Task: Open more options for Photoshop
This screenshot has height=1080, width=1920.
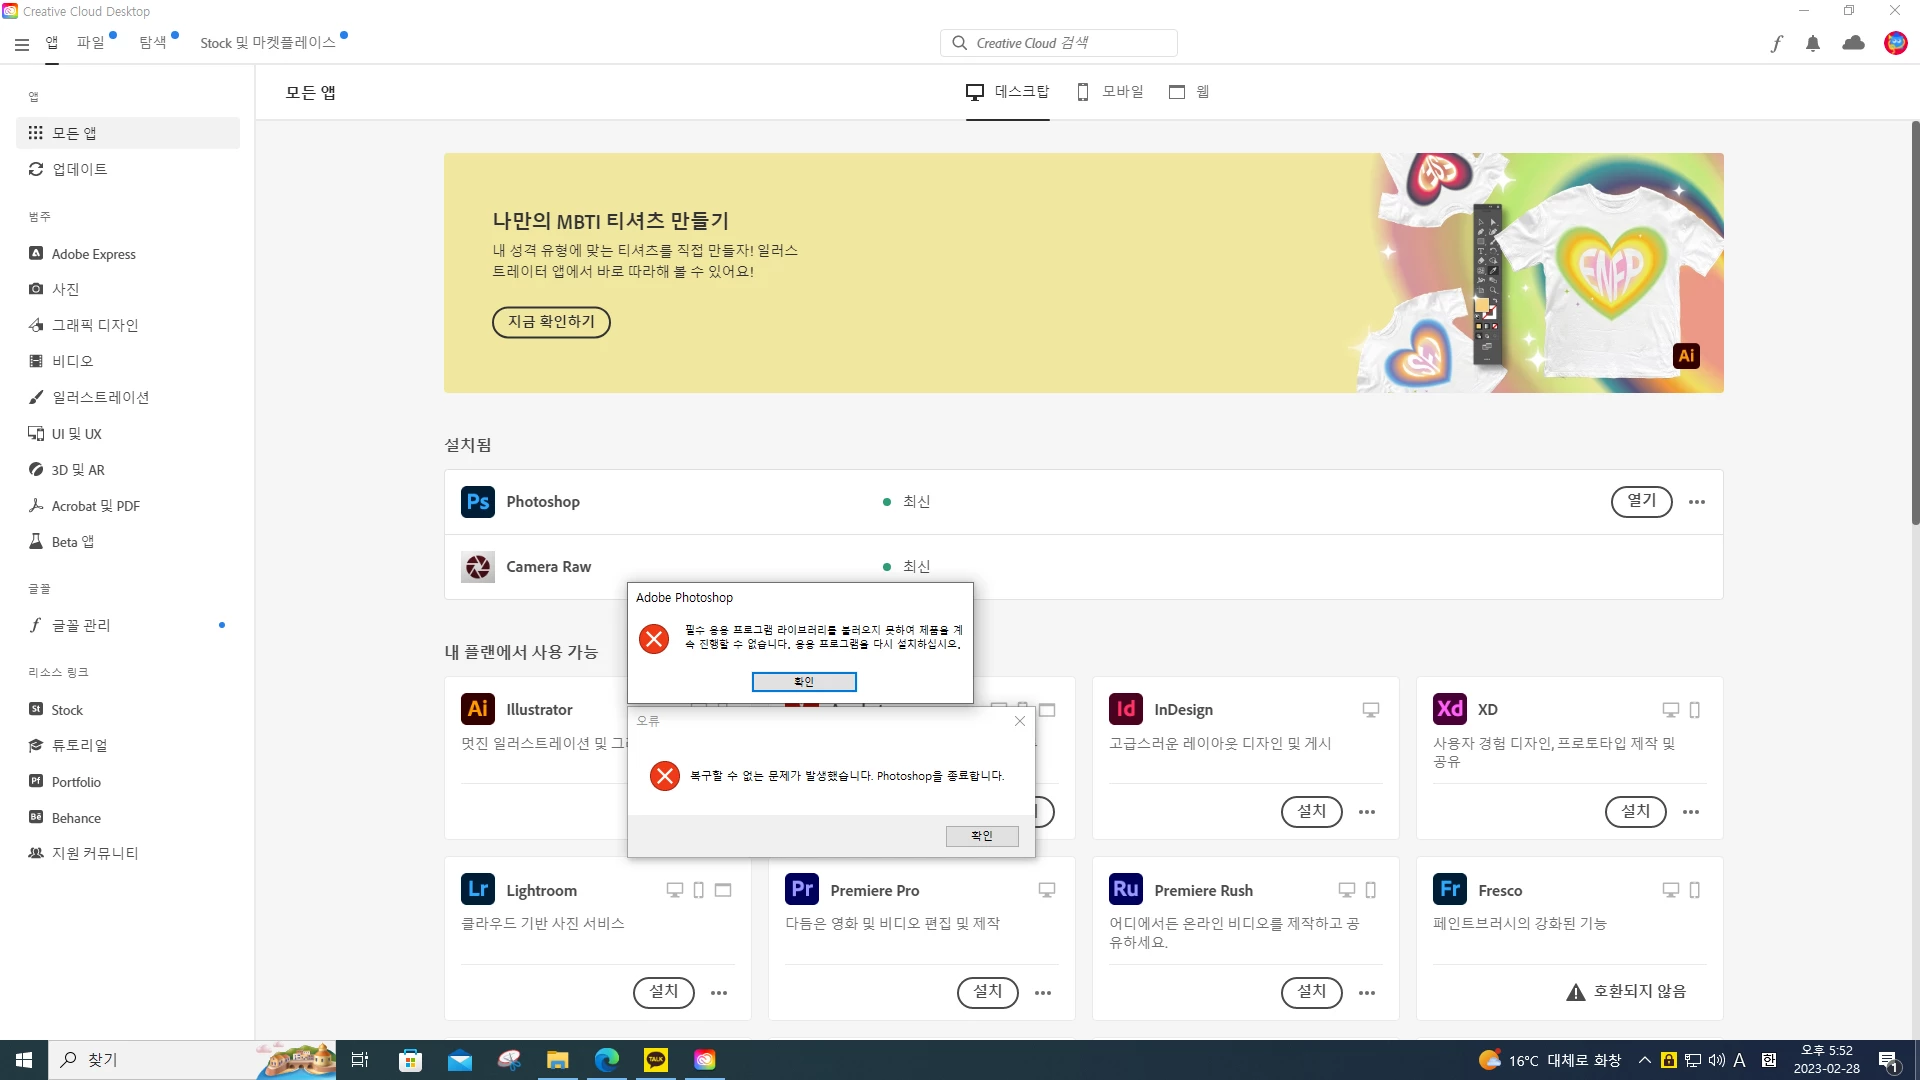Action: click(x=1697, y=502)
